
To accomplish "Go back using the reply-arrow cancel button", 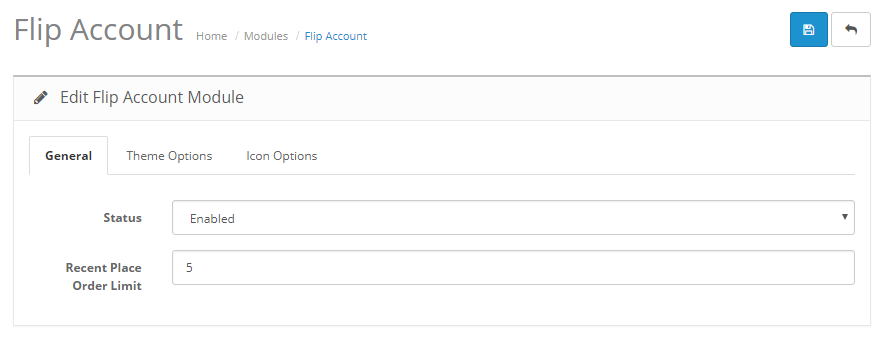I will coord(851,29).
